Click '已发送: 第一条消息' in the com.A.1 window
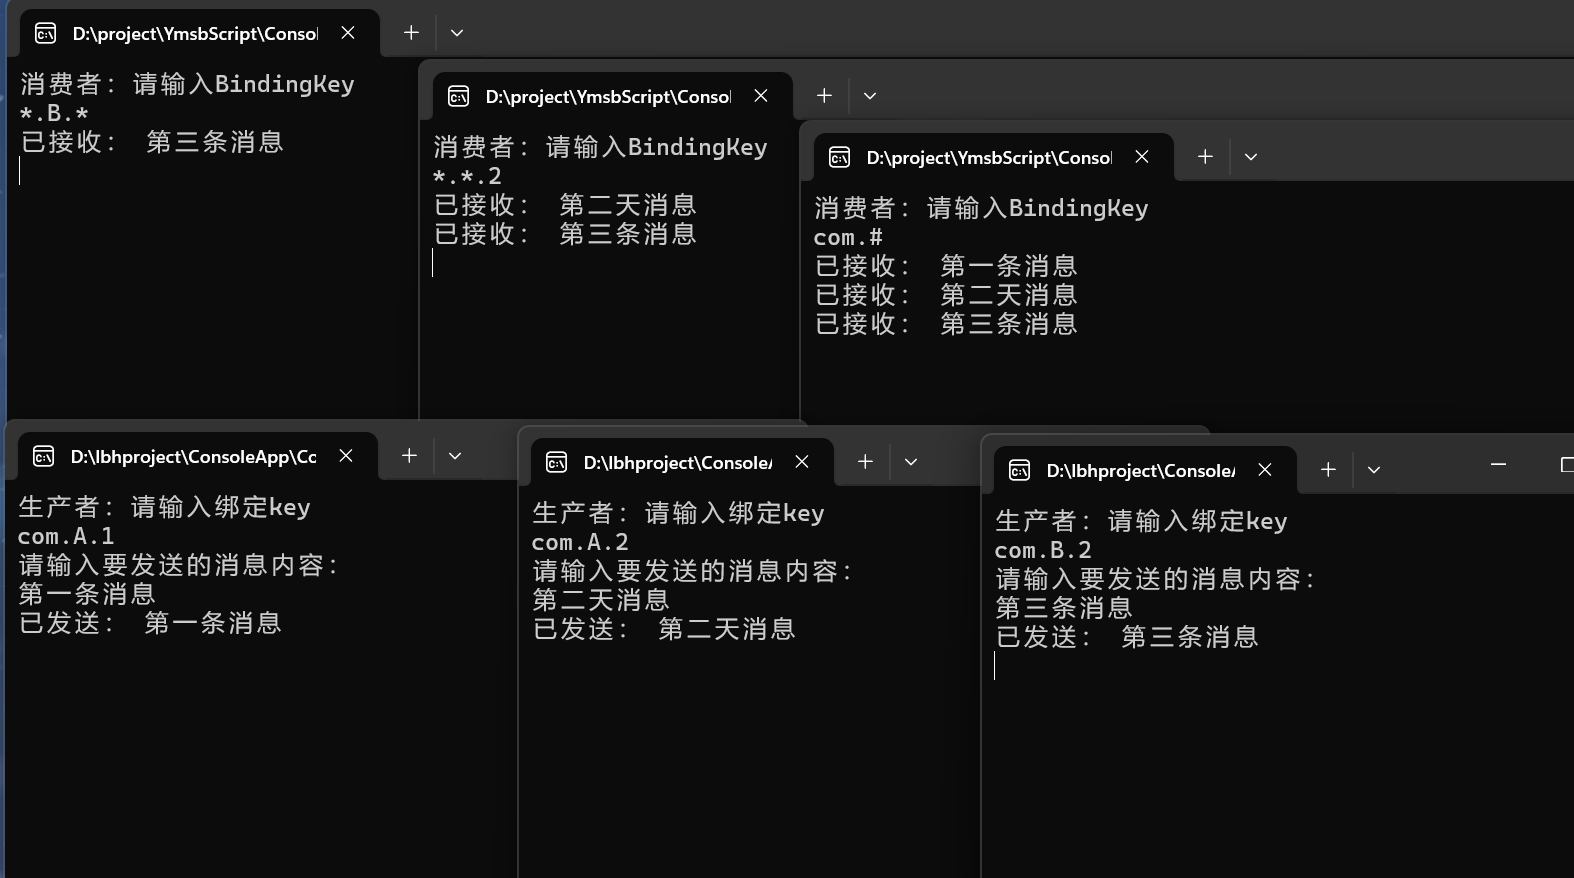 [150, 623]
